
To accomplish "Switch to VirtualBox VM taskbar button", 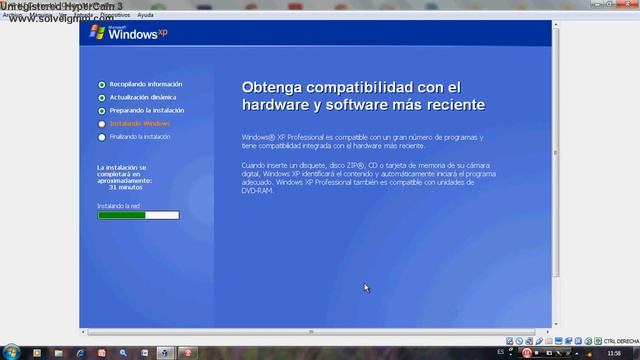I will 165,353.
